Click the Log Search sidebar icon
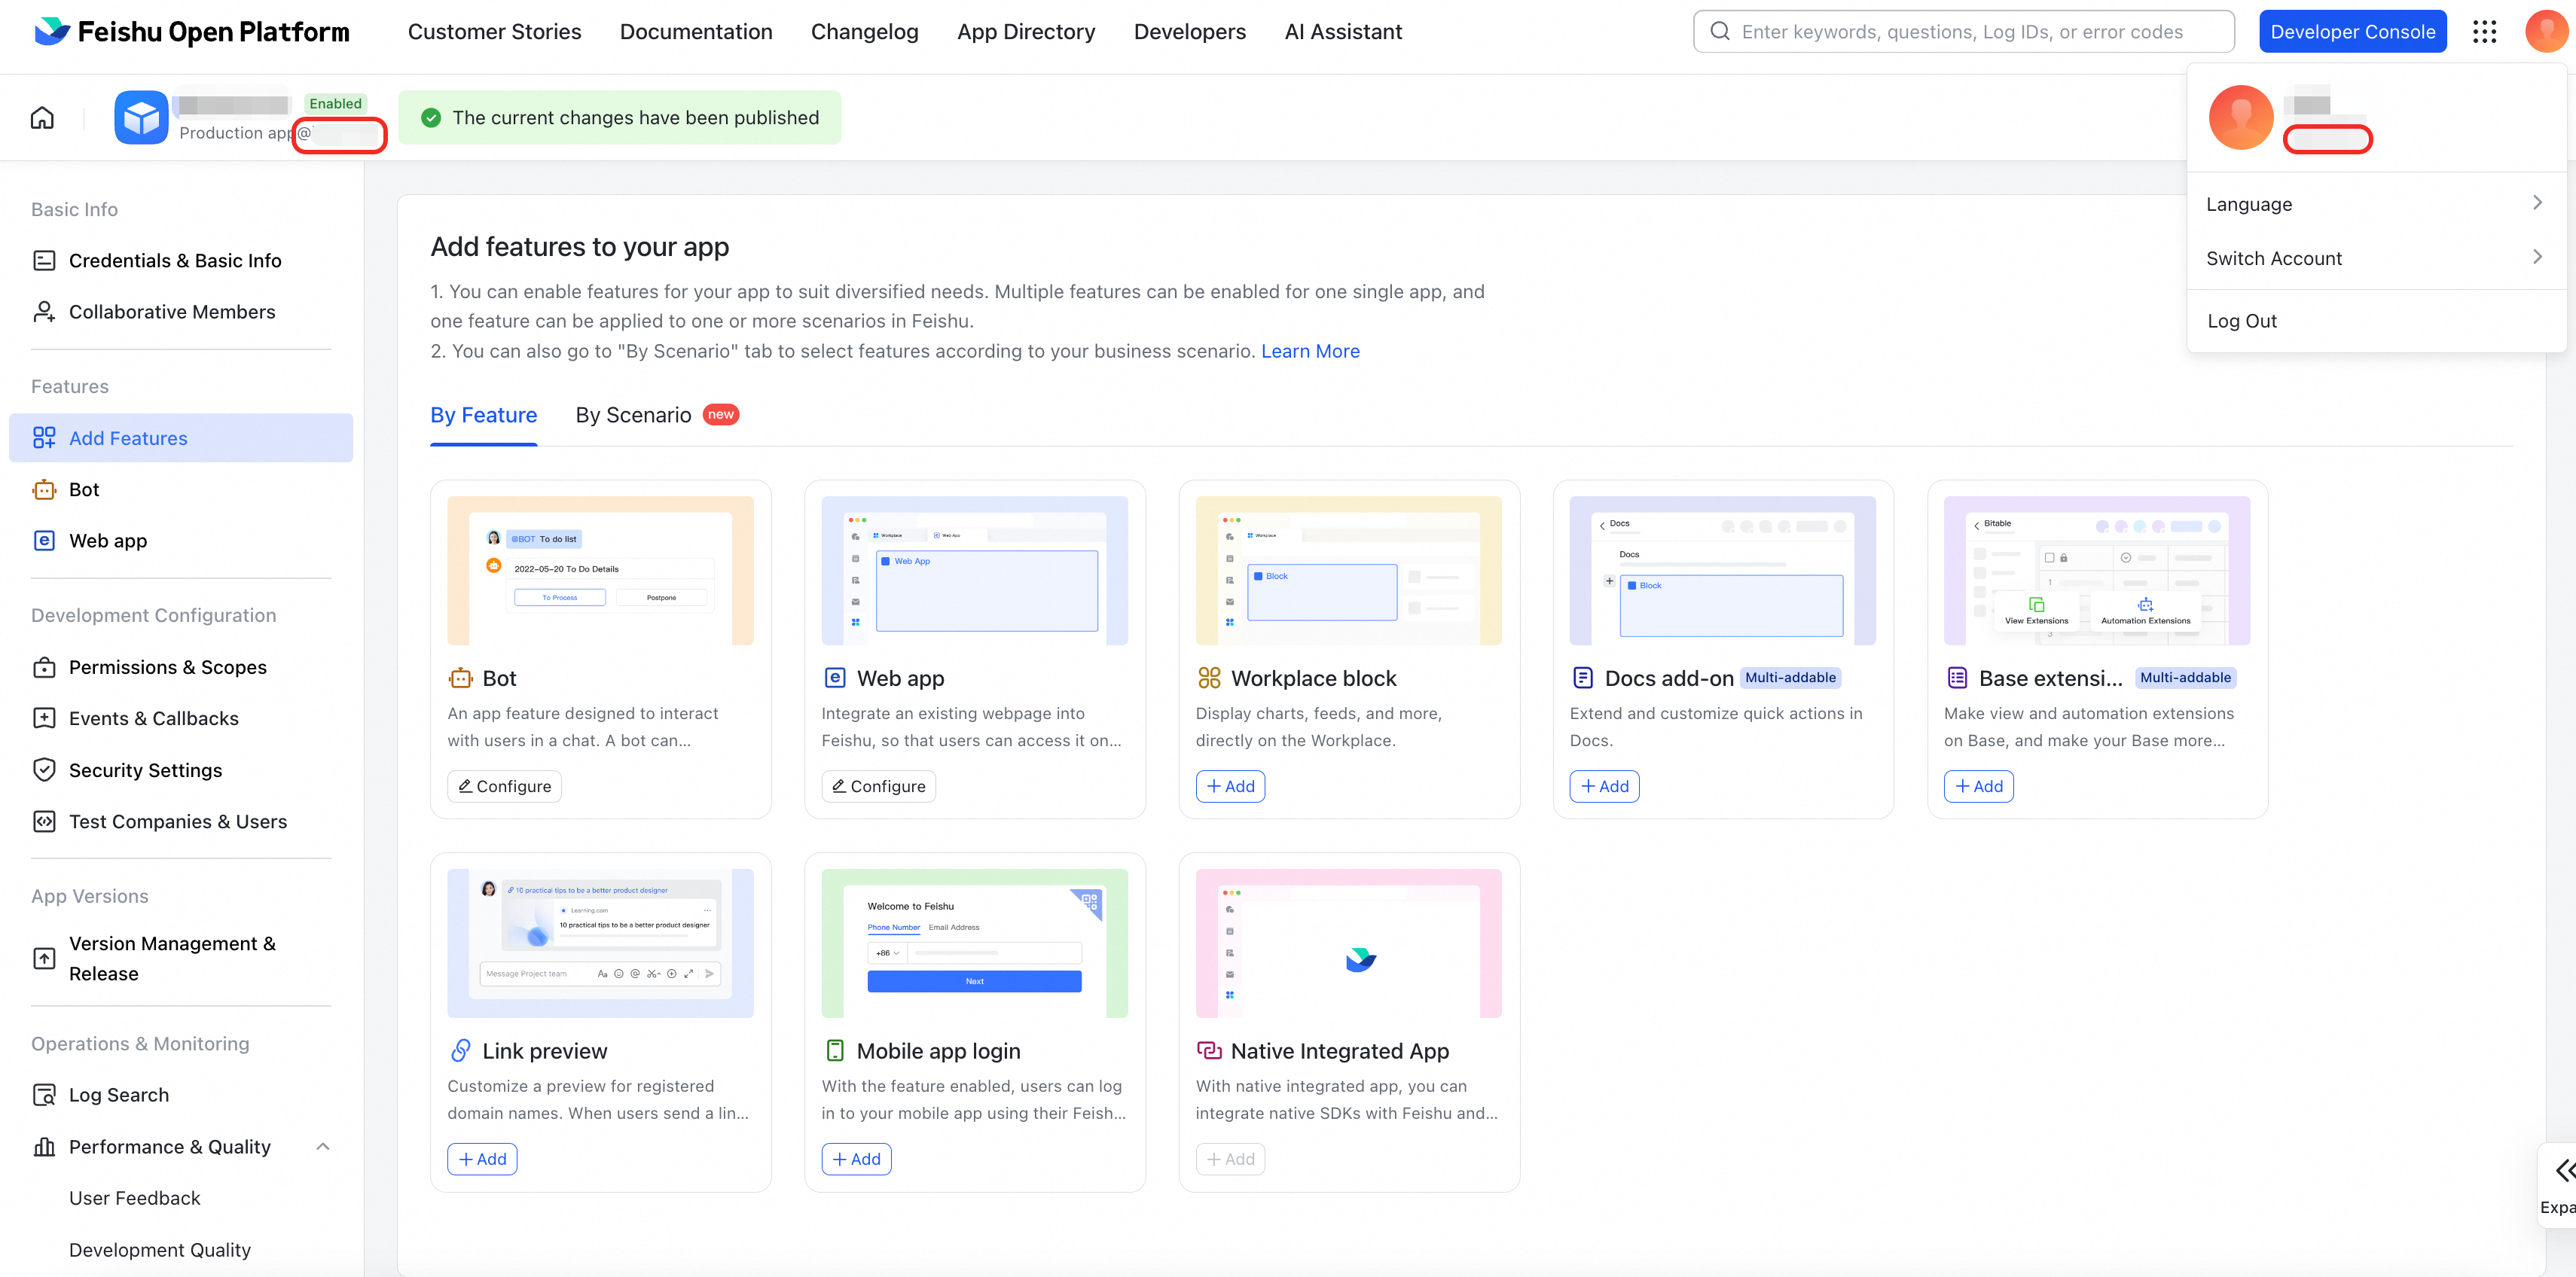This screenshot has width=2576, height=1277. [x=44, y=1095]
